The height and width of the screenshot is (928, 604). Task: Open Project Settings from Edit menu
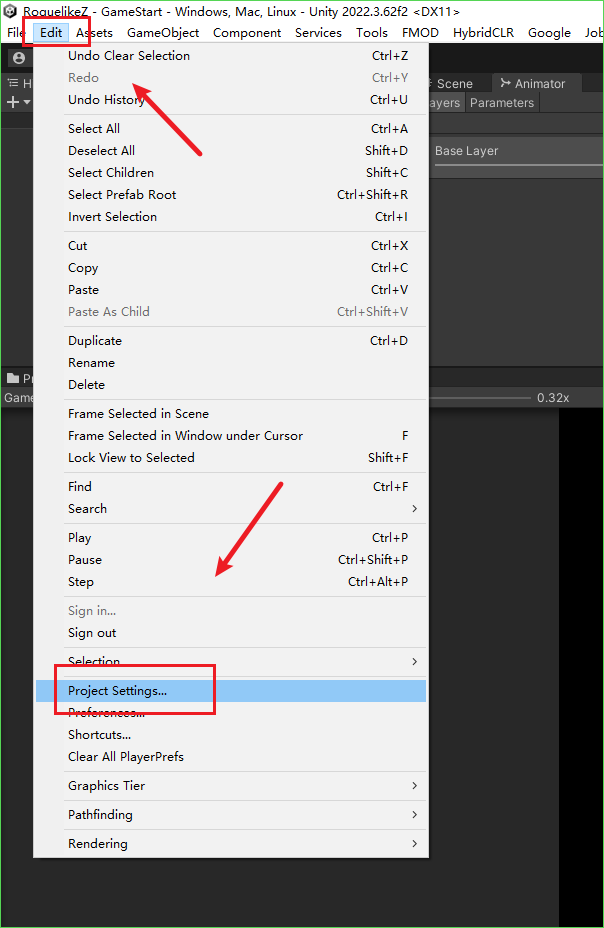click(118, 691)
